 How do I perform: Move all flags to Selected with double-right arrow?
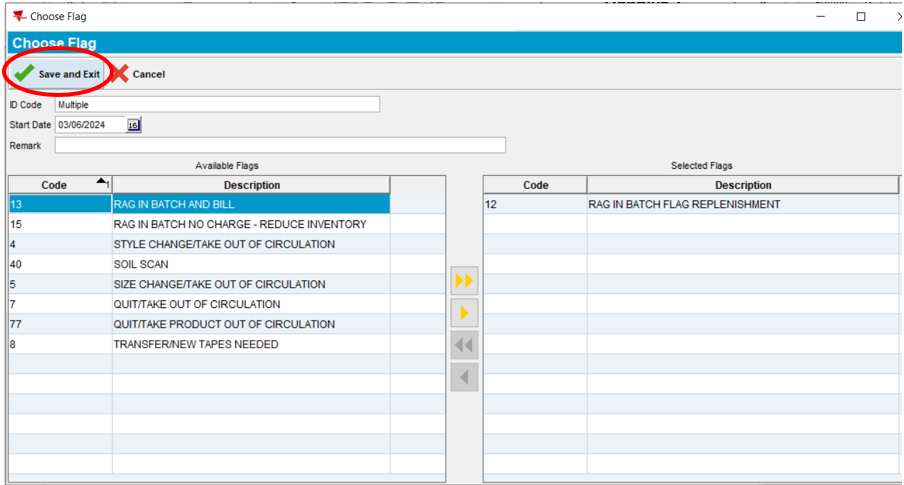pos(464,281)
